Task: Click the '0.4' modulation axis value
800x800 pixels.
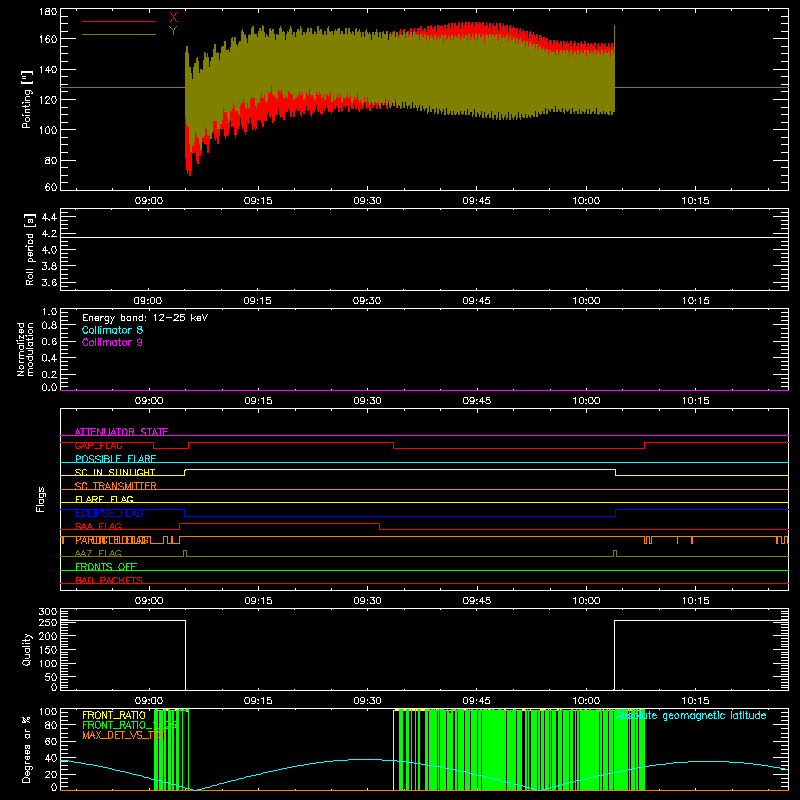Action: pyautogui.click(x=49, y=358)
